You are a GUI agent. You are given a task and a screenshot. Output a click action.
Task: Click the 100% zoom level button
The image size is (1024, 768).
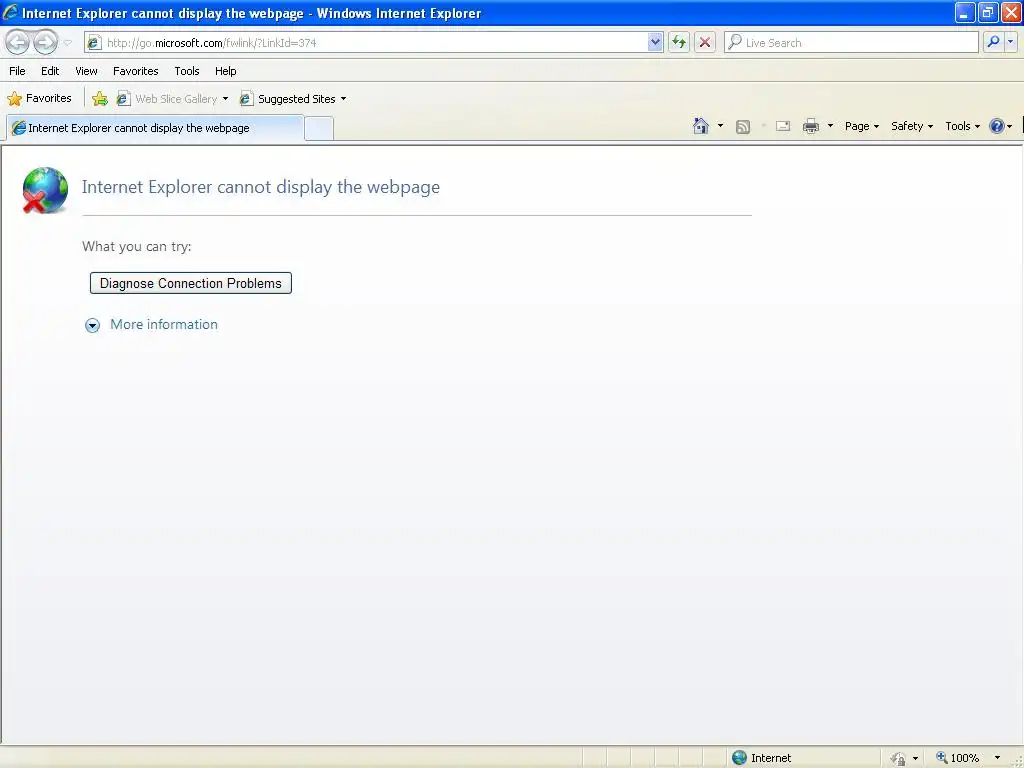click(x=957, y=758)
